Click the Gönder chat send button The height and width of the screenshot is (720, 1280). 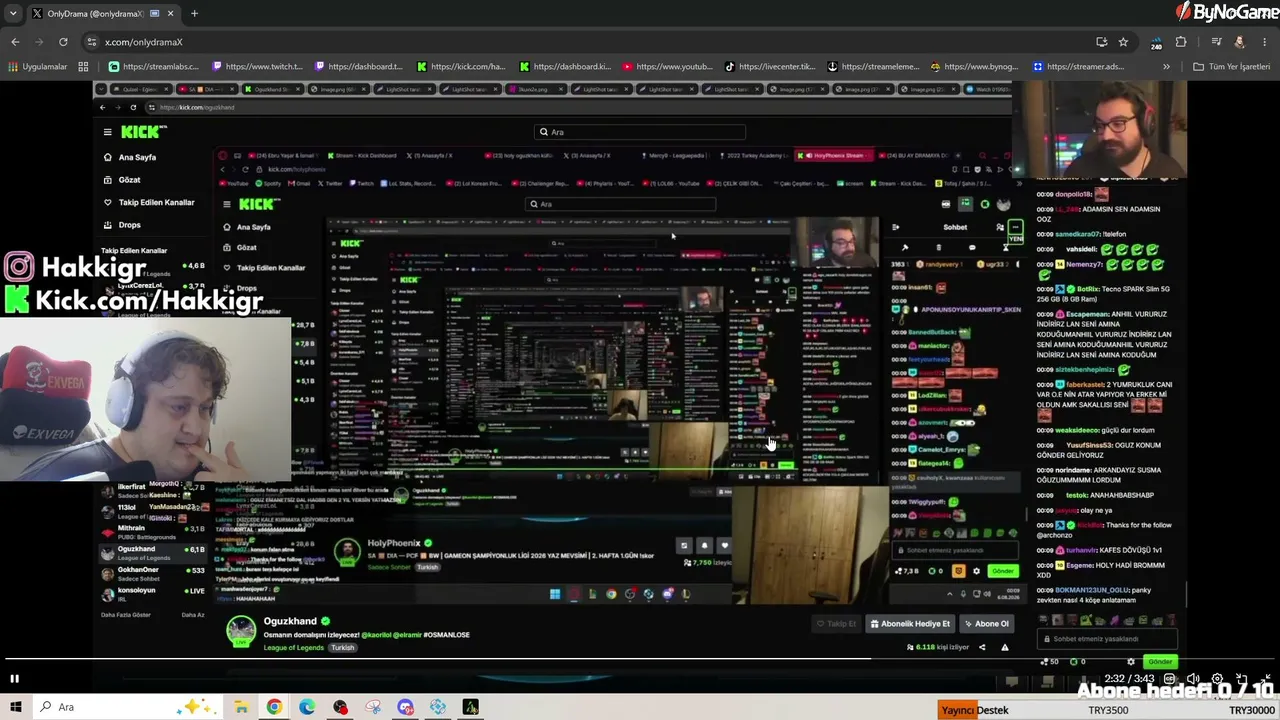[1160, 661]
